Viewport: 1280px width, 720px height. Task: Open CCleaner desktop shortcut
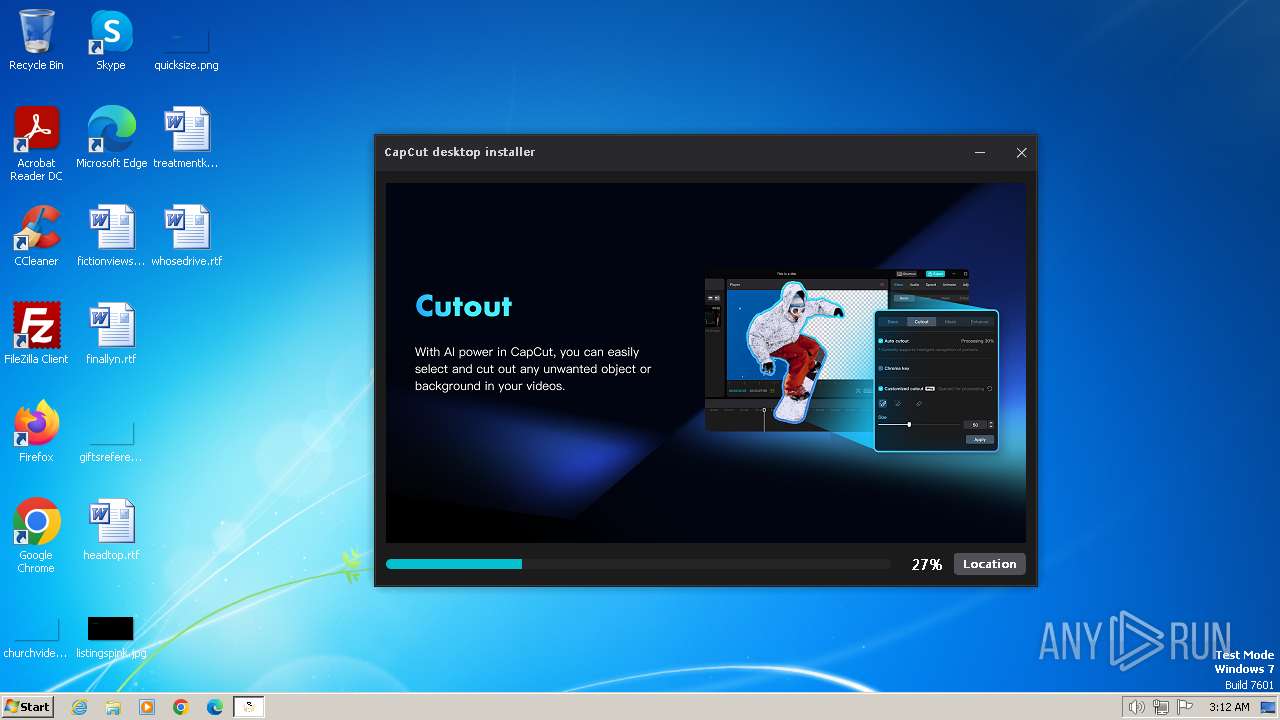click(x=36, y=235)
